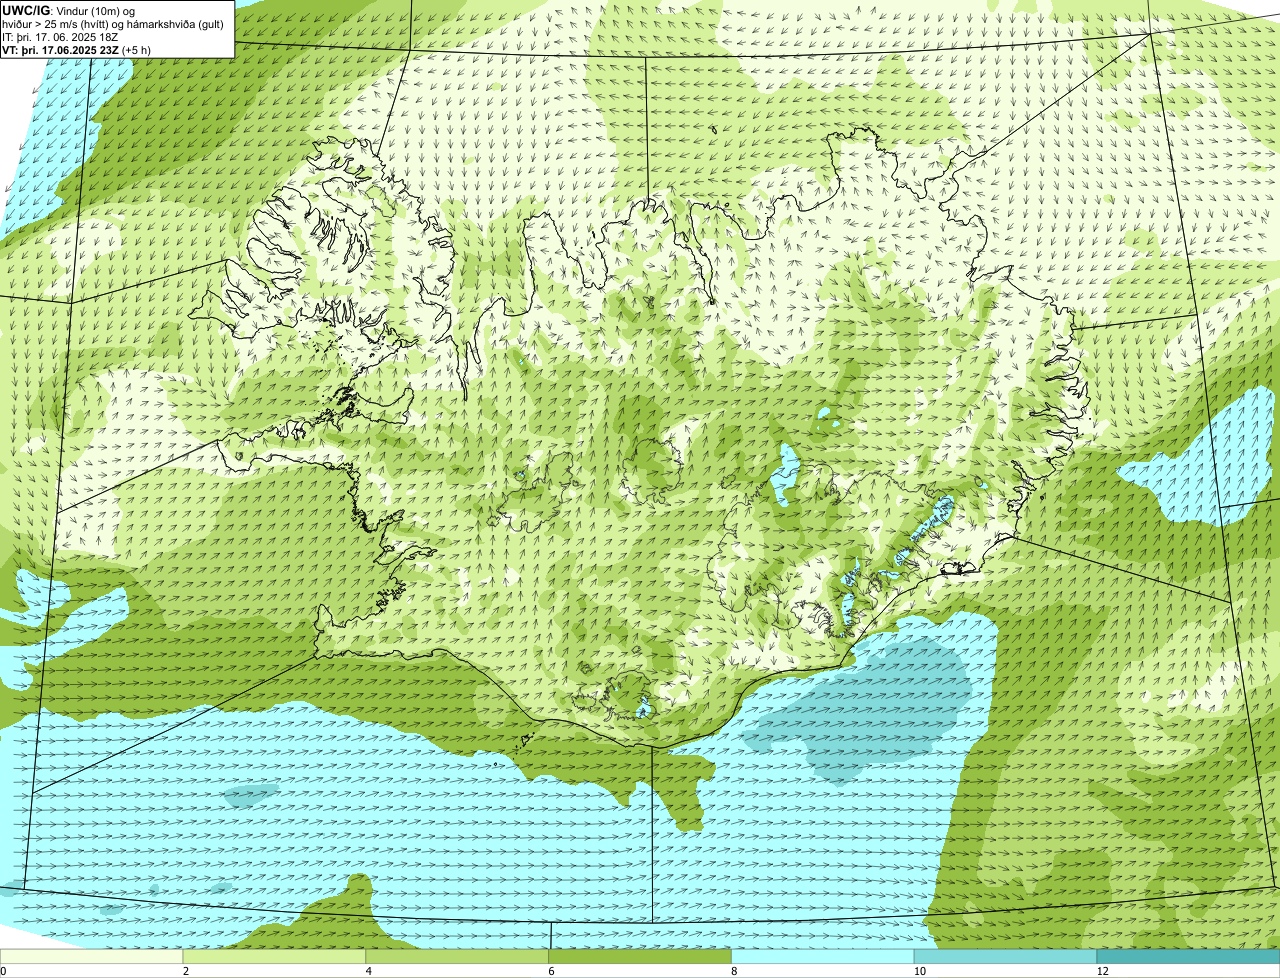Click the pale yellow 0–2 m/s legend swatch
The image size is (1280, 978).
[92, 957]
